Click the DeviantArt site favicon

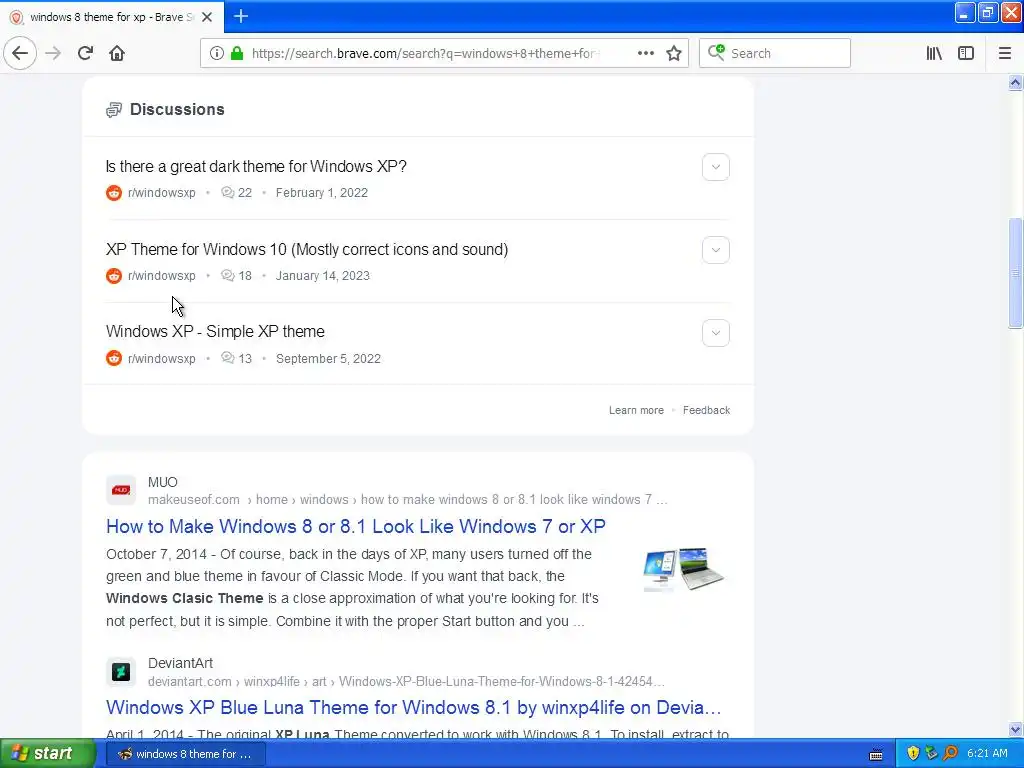click(x=121, y=671)
